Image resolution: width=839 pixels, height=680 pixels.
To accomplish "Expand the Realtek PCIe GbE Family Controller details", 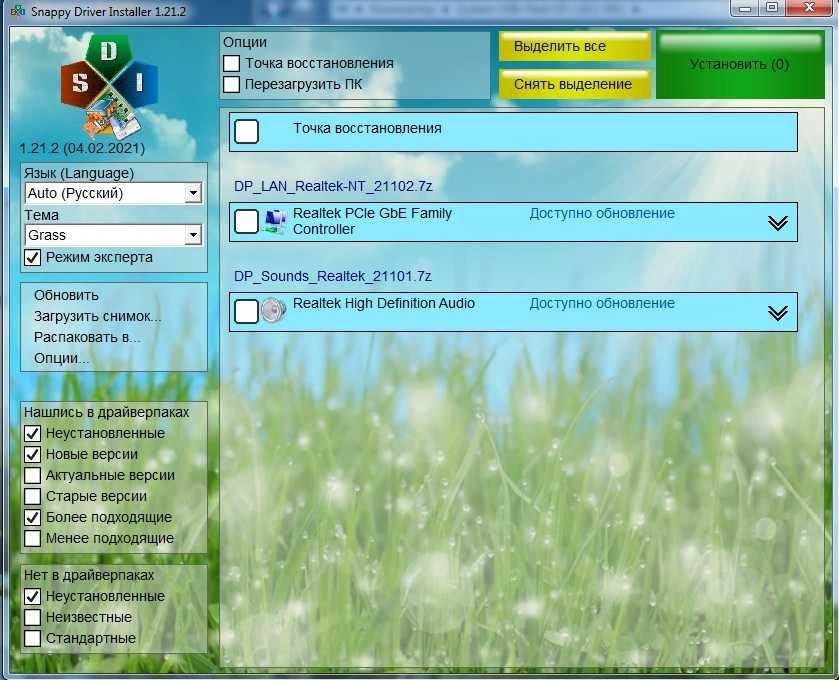I will 777,223.
